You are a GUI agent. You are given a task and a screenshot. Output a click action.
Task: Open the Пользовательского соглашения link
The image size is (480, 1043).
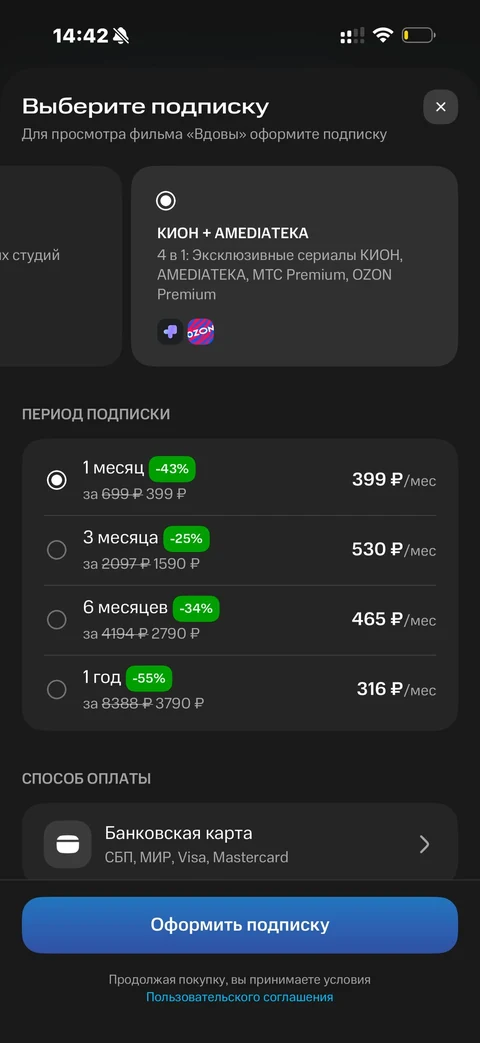point(239,997)
